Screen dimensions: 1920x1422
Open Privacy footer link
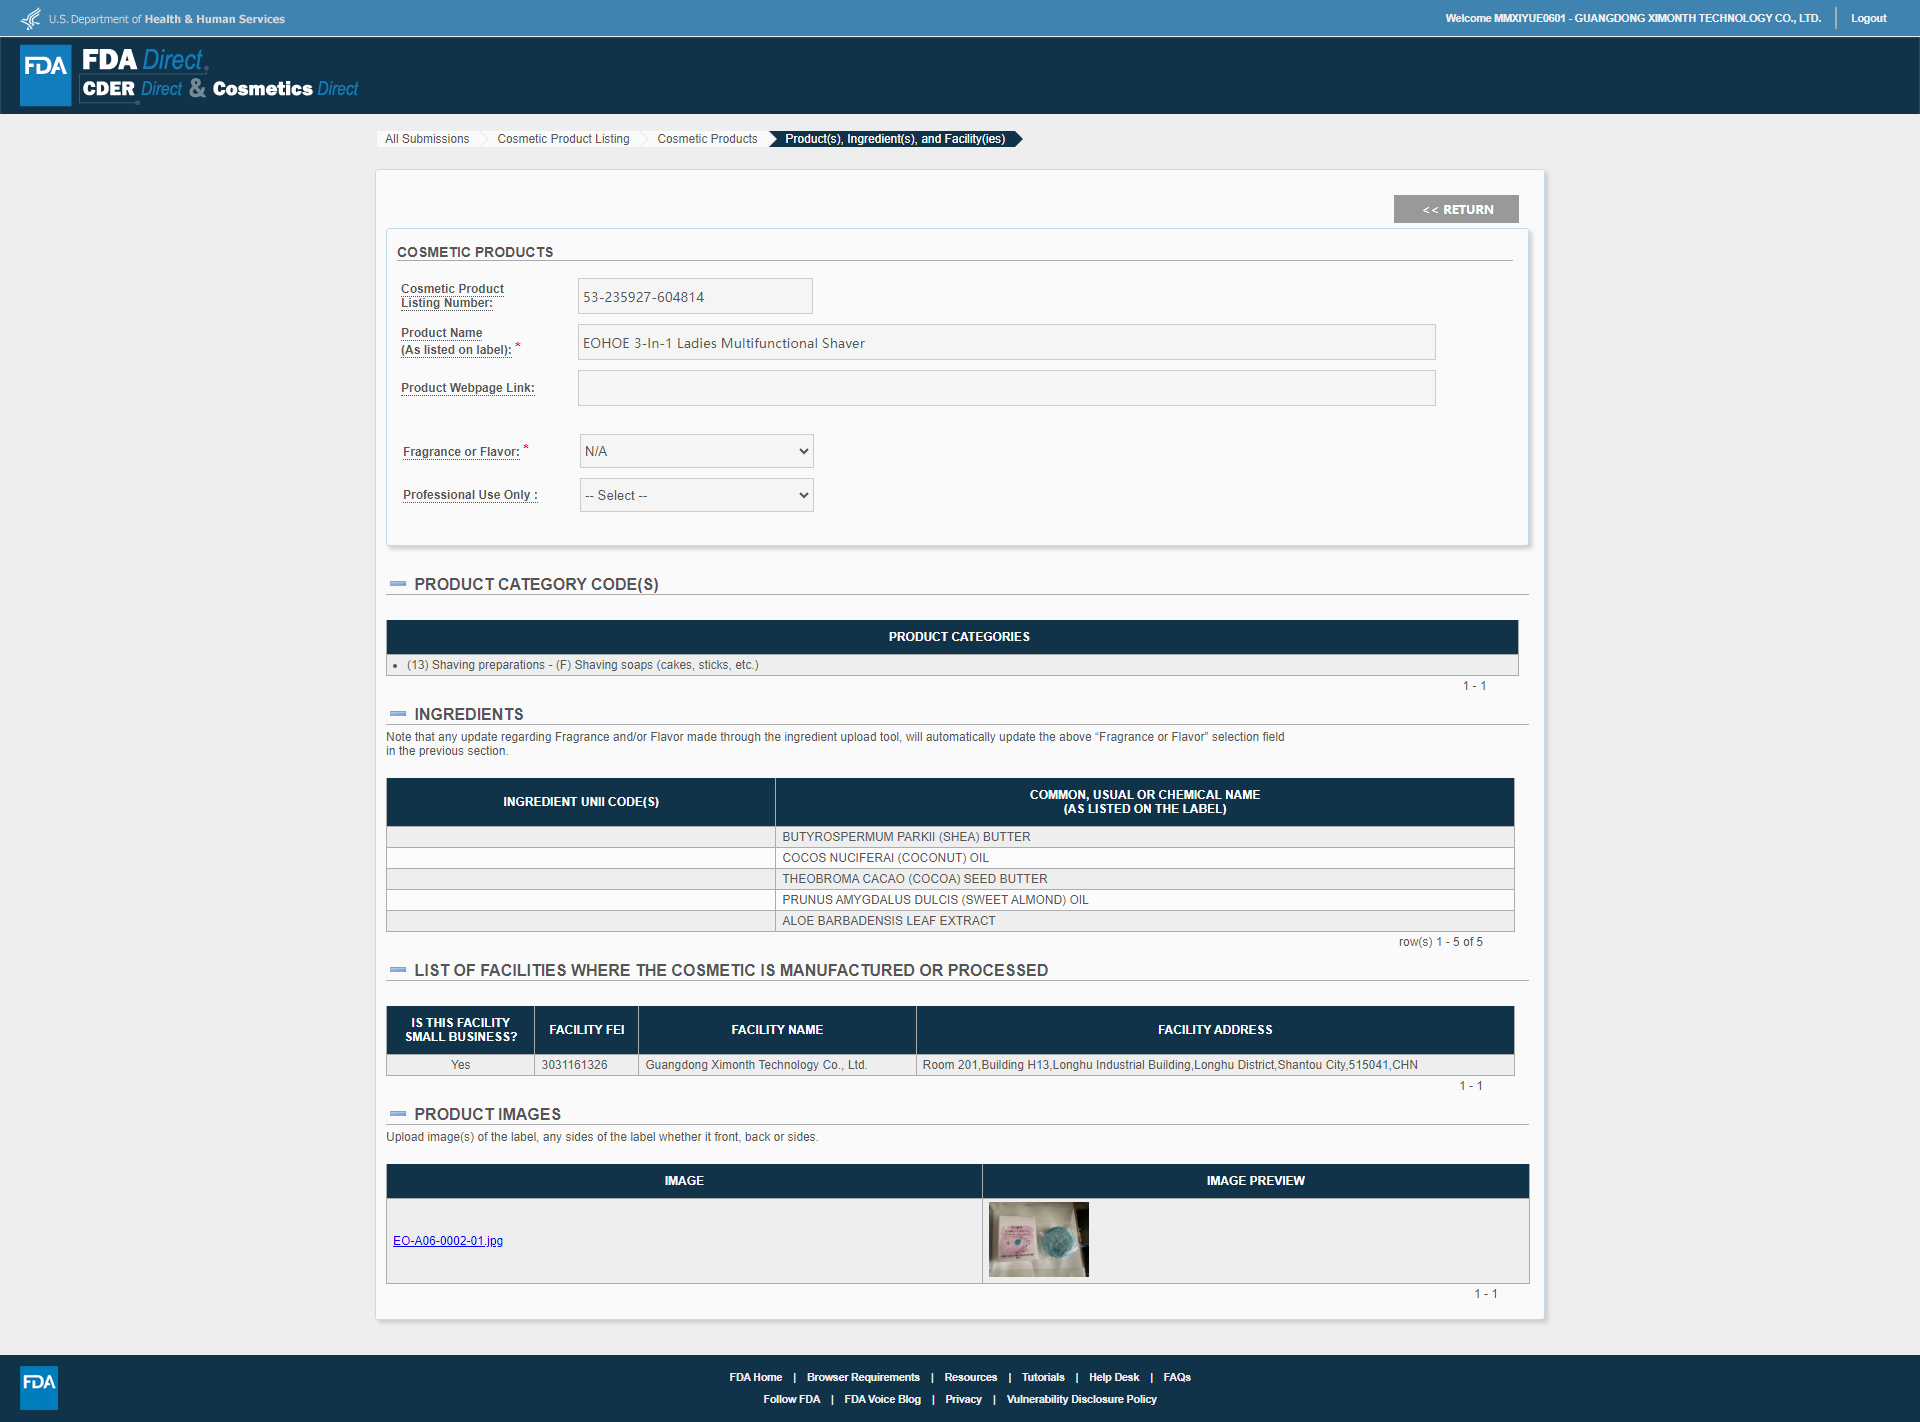963,1399
